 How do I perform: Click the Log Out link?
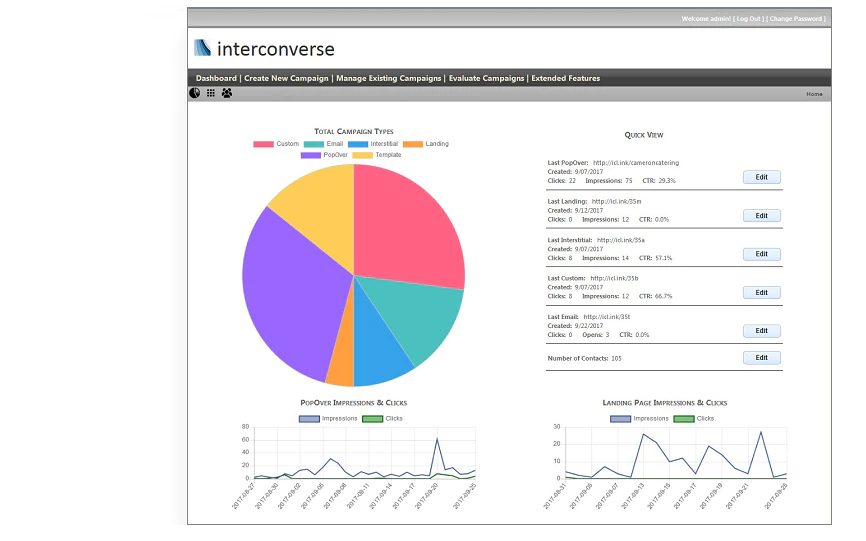[x=749, y=19]
